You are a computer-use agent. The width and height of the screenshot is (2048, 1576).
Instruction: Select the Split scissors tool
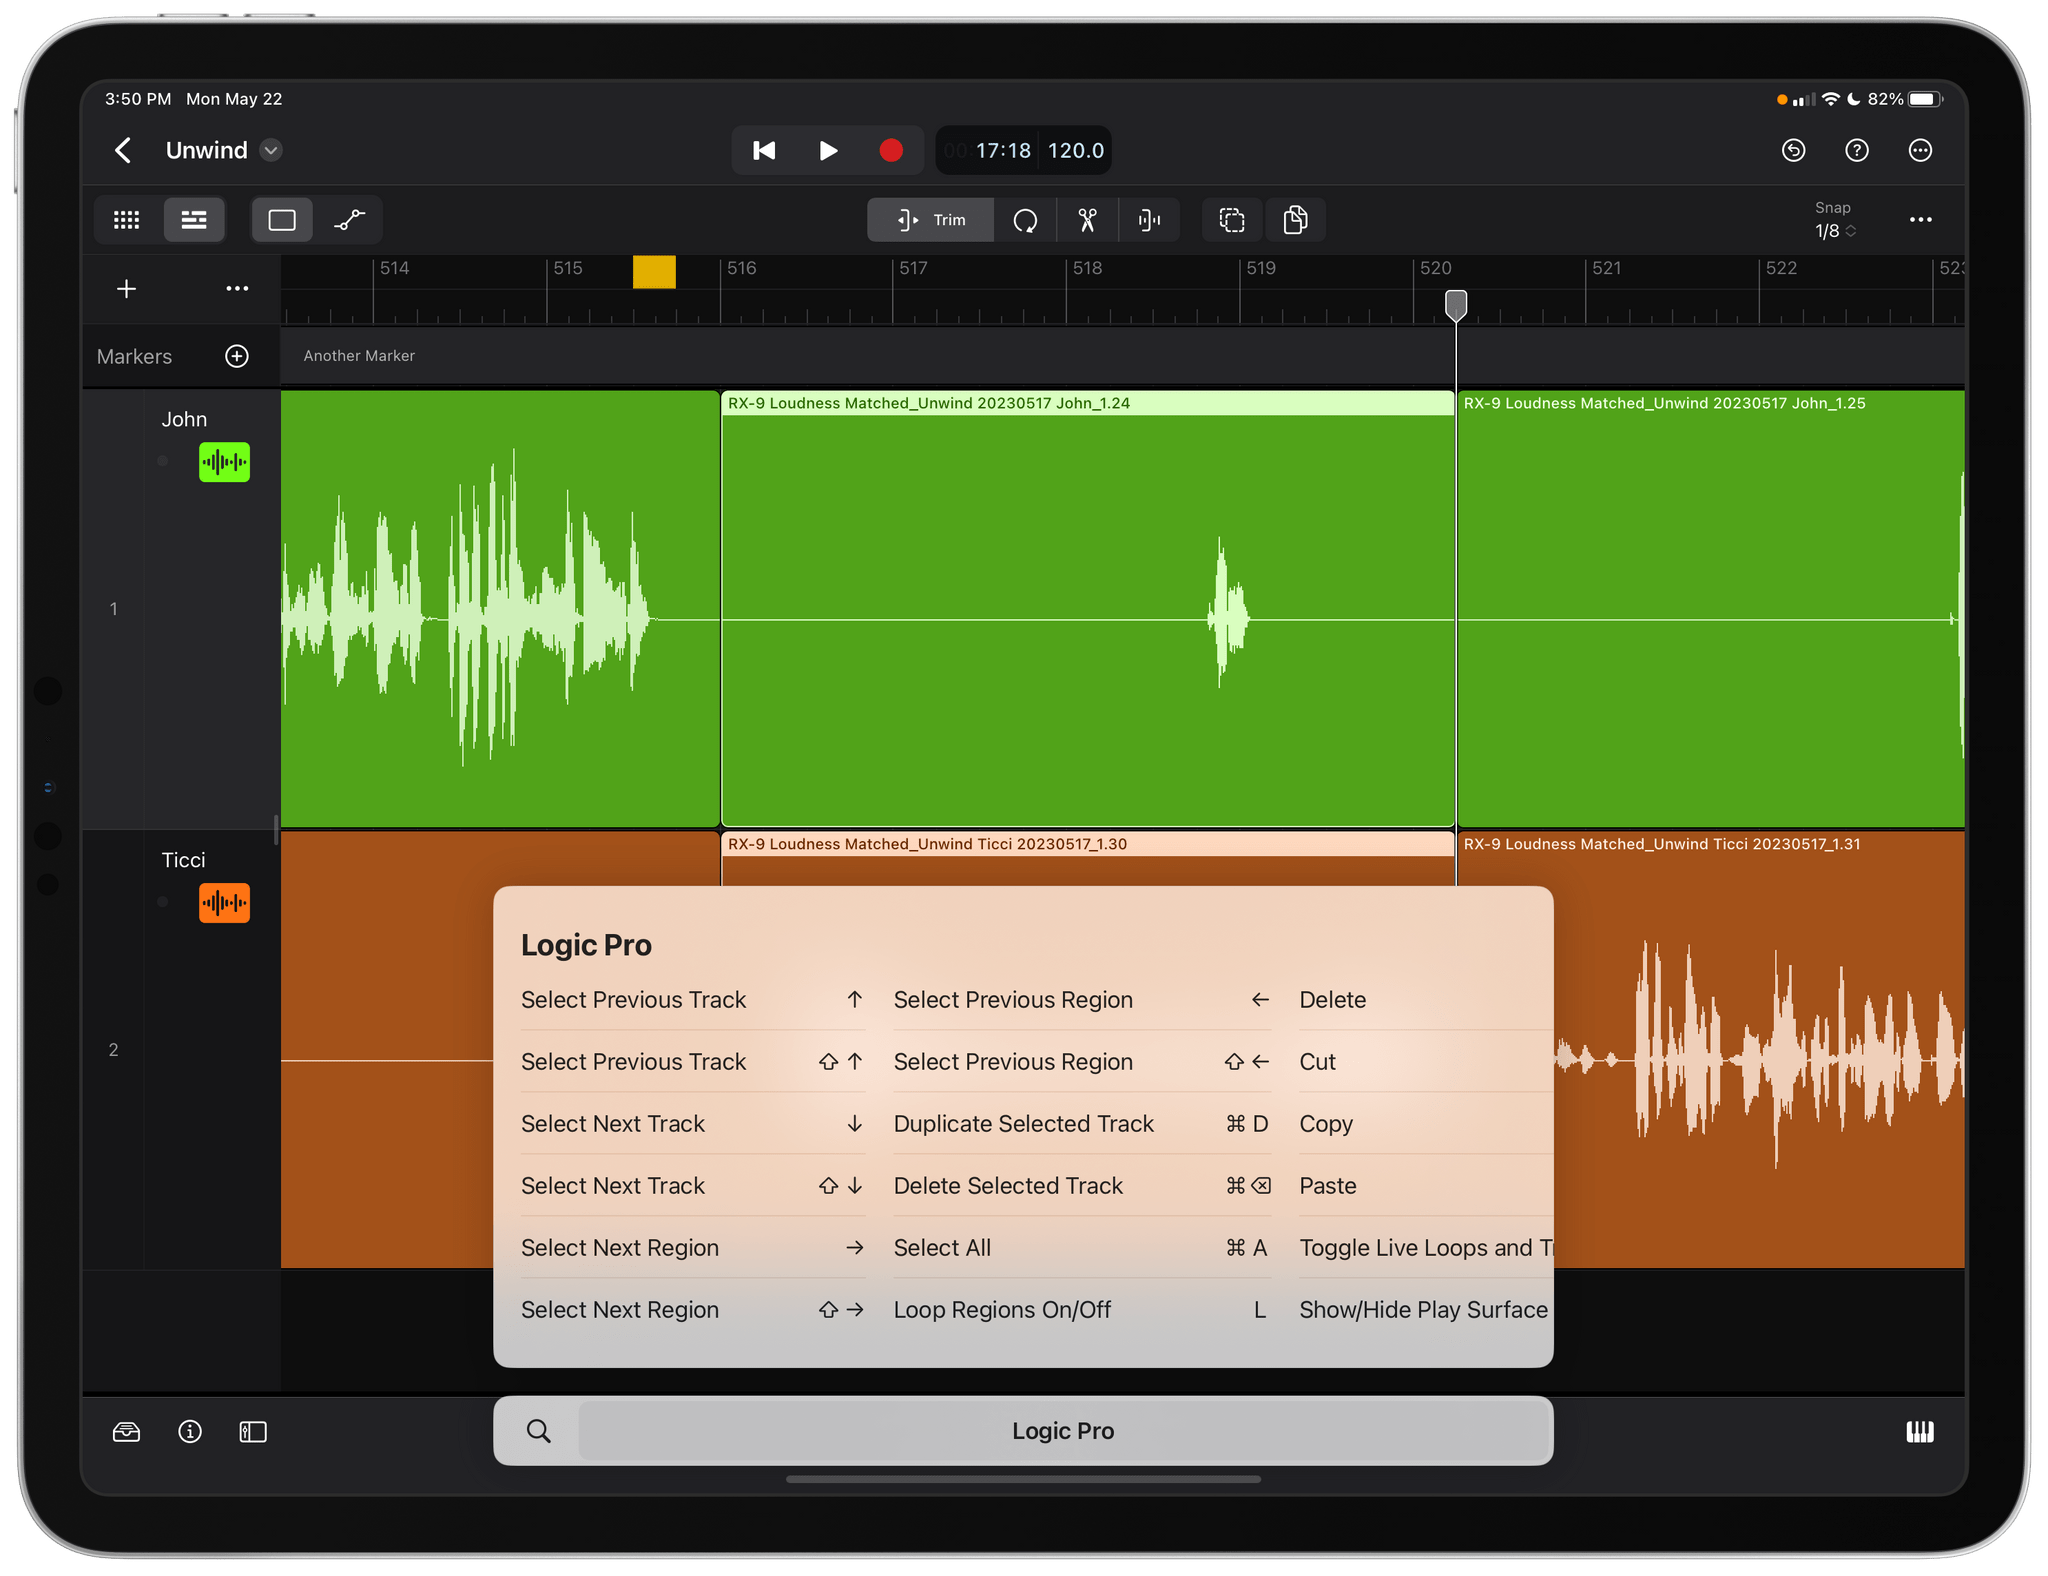click(1087, 220)
